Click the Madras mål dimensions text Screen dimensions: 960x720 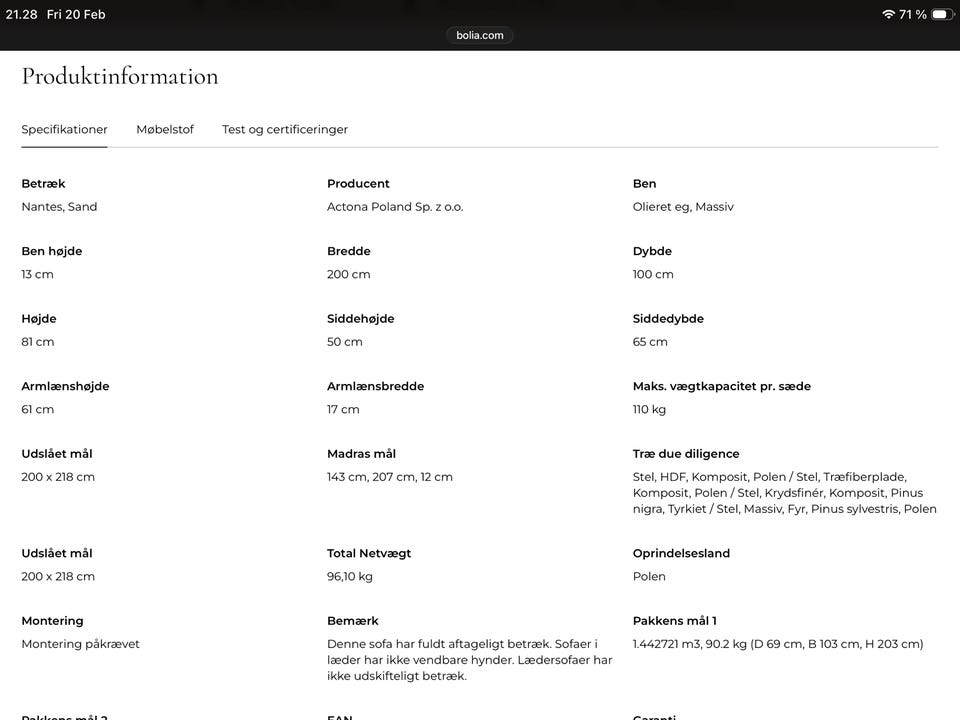pos(390,477)
